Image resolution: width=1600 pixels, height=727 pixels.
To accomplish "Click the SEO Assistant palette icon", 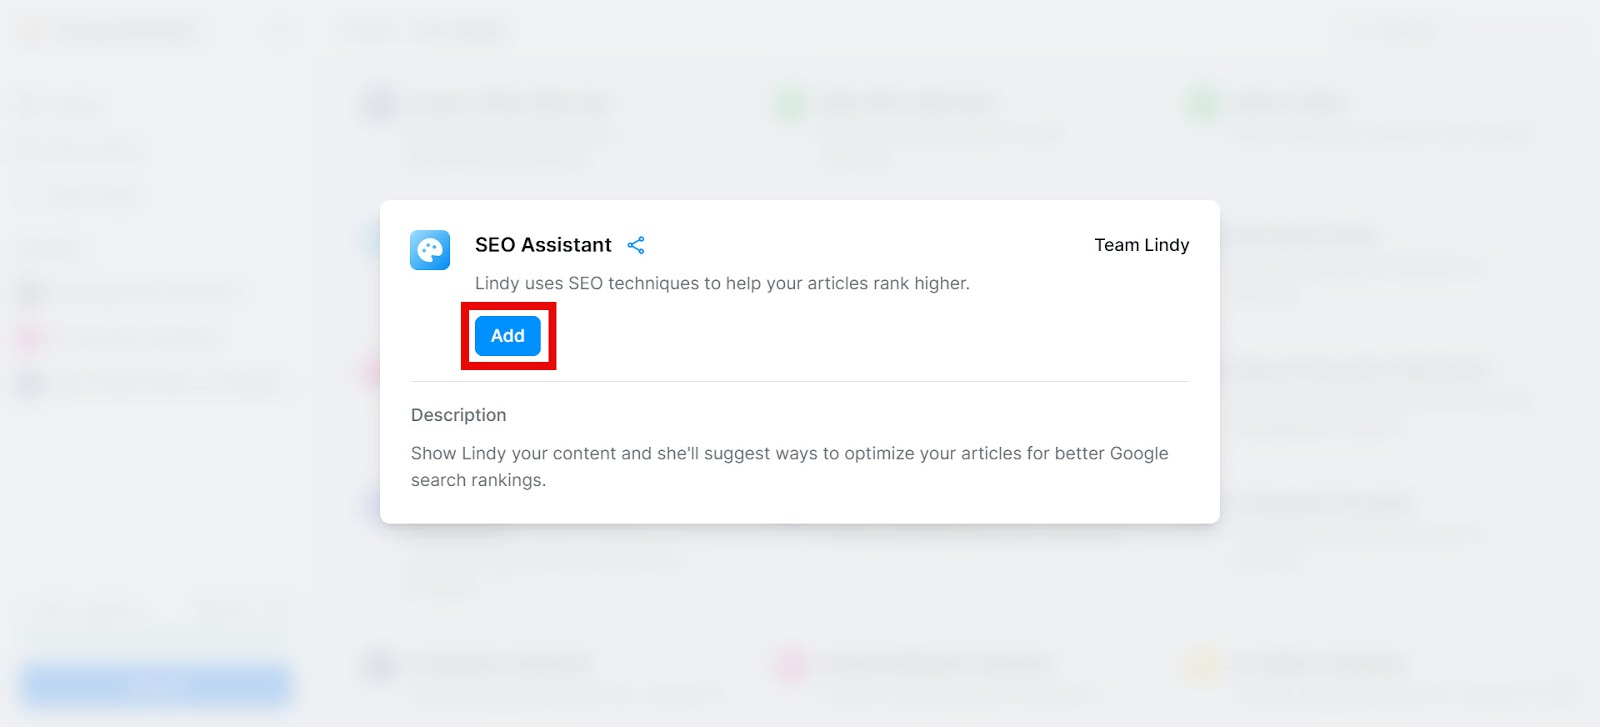I will [x=430, y=250].
